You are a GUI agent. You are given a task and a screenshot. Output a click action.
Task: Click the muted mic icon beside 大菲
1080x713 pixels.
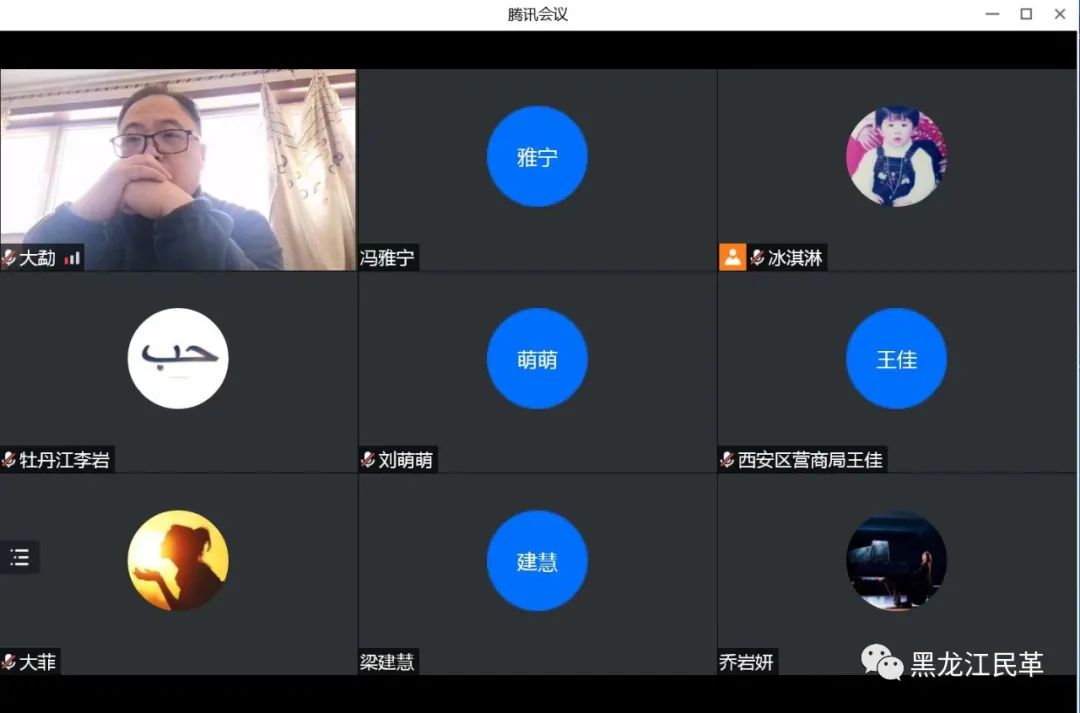click(x=9, y=663)
